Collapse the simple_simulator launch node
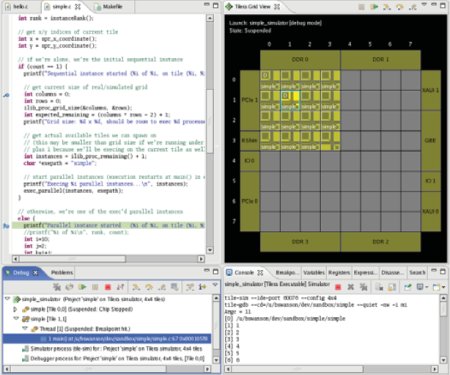Screen dimensions: 450x375 (x=7, y=299)
